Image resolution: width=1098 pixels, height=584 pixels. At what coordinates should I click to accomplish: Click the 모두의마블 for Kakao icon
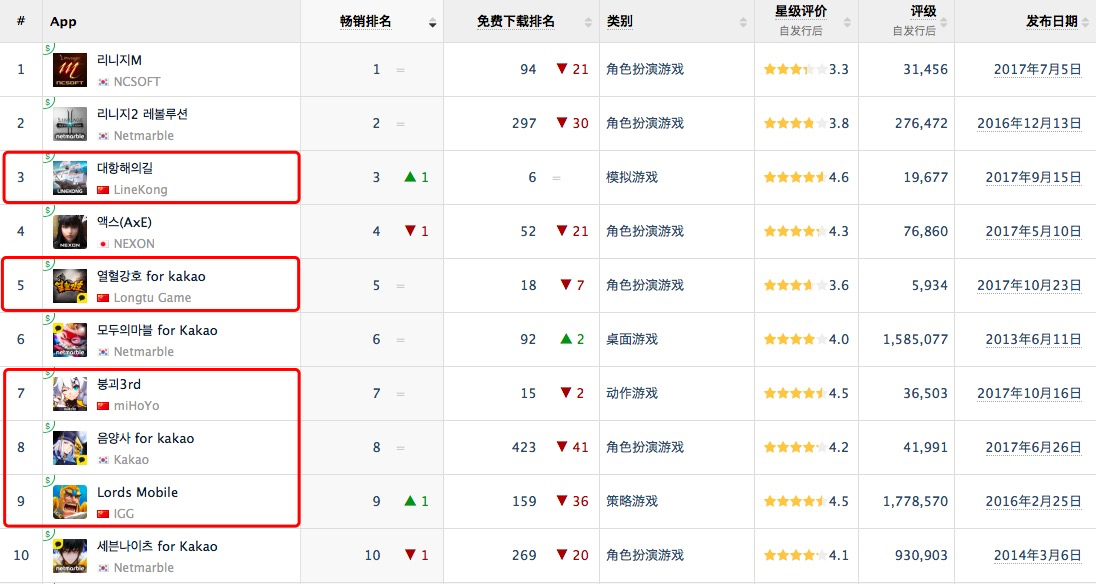pyautogui.click(x=70, y=340)
